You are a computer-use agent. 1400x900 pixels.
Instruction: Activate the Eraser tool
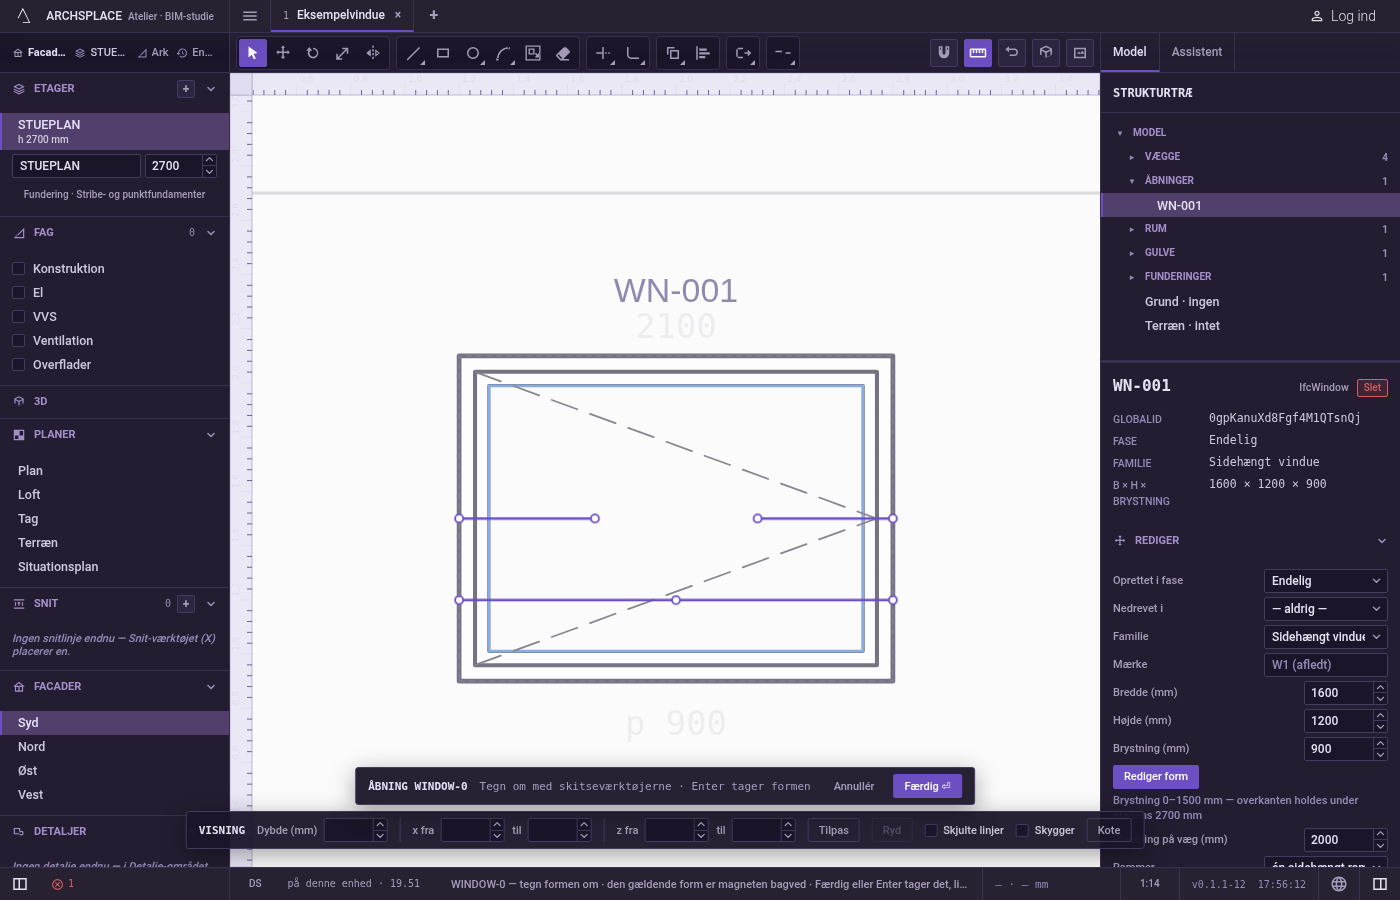[563, 53]
